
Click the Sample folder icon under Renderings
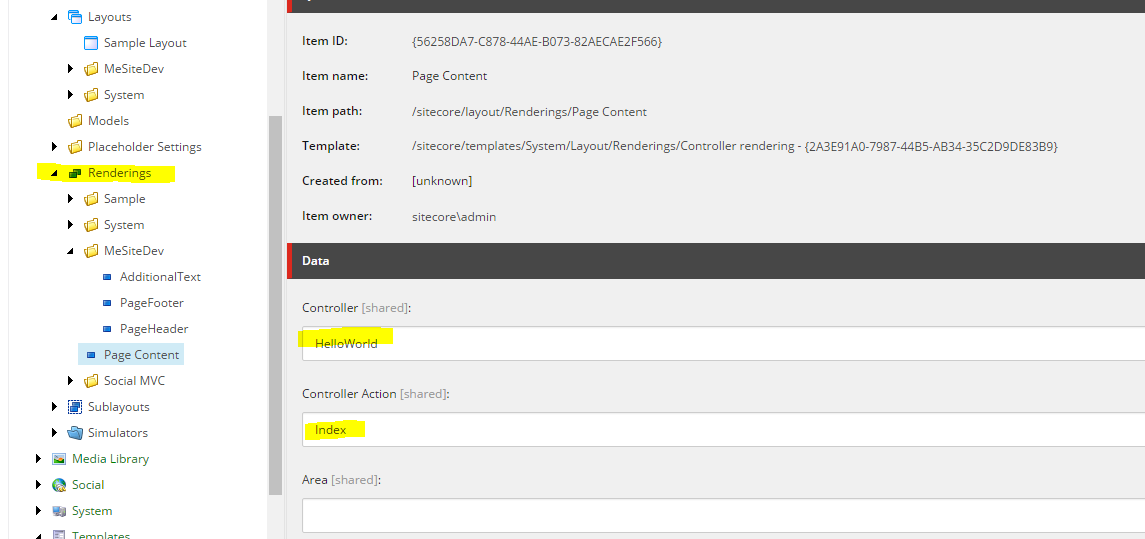91,199
